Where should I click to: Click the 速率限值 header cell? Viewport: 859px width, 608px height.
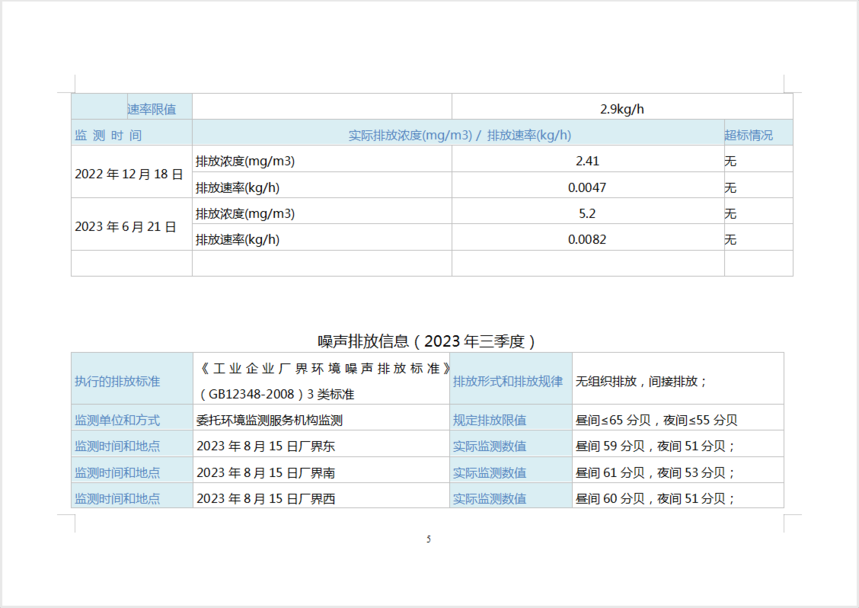click(151, 109)
